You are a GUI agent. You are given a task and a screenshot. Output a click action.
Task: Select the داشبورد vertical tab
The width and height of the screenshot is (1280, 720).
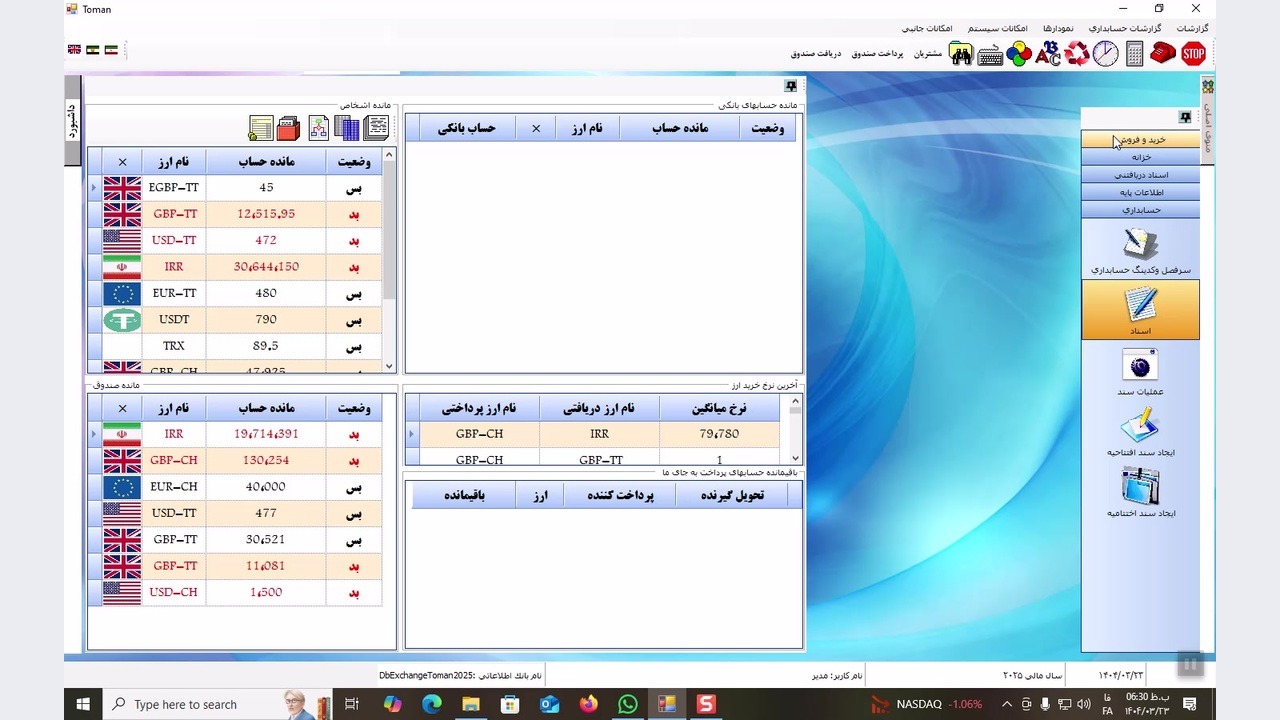(x=73, y=120)
